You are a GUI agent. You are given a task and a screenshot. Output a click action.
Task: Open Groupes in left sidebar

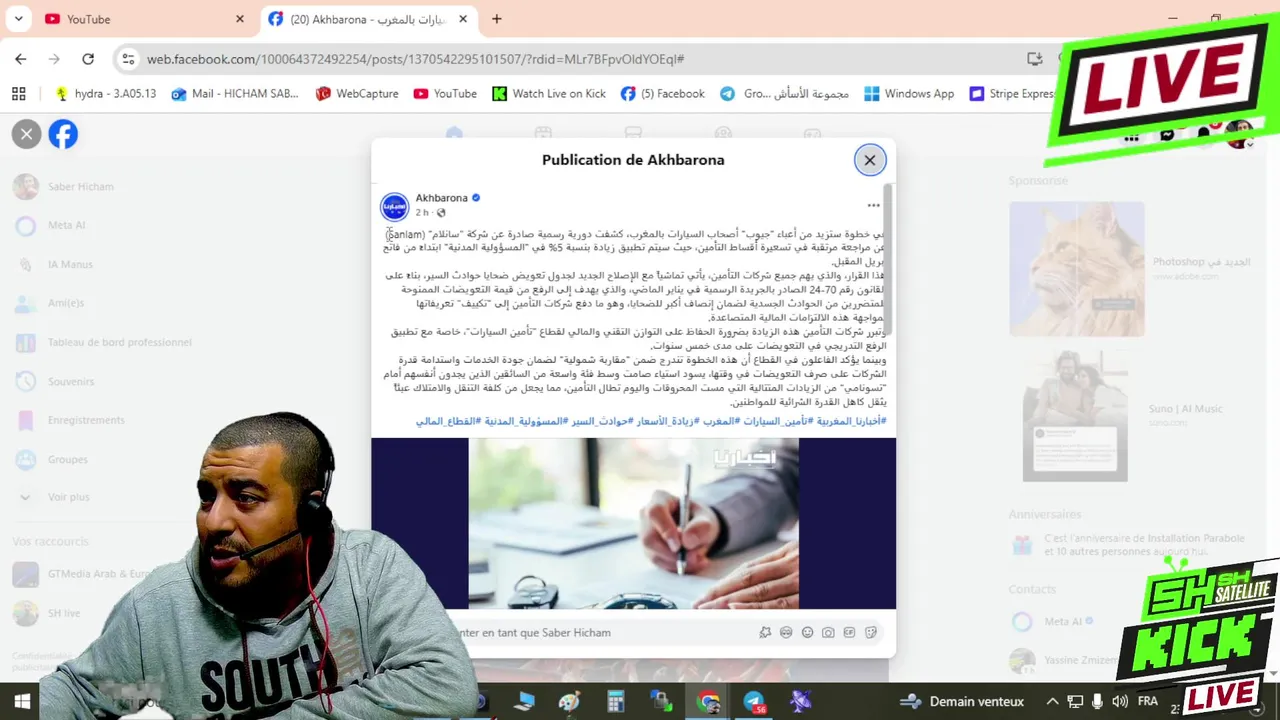pyautogui.click(x=66, y=460)
